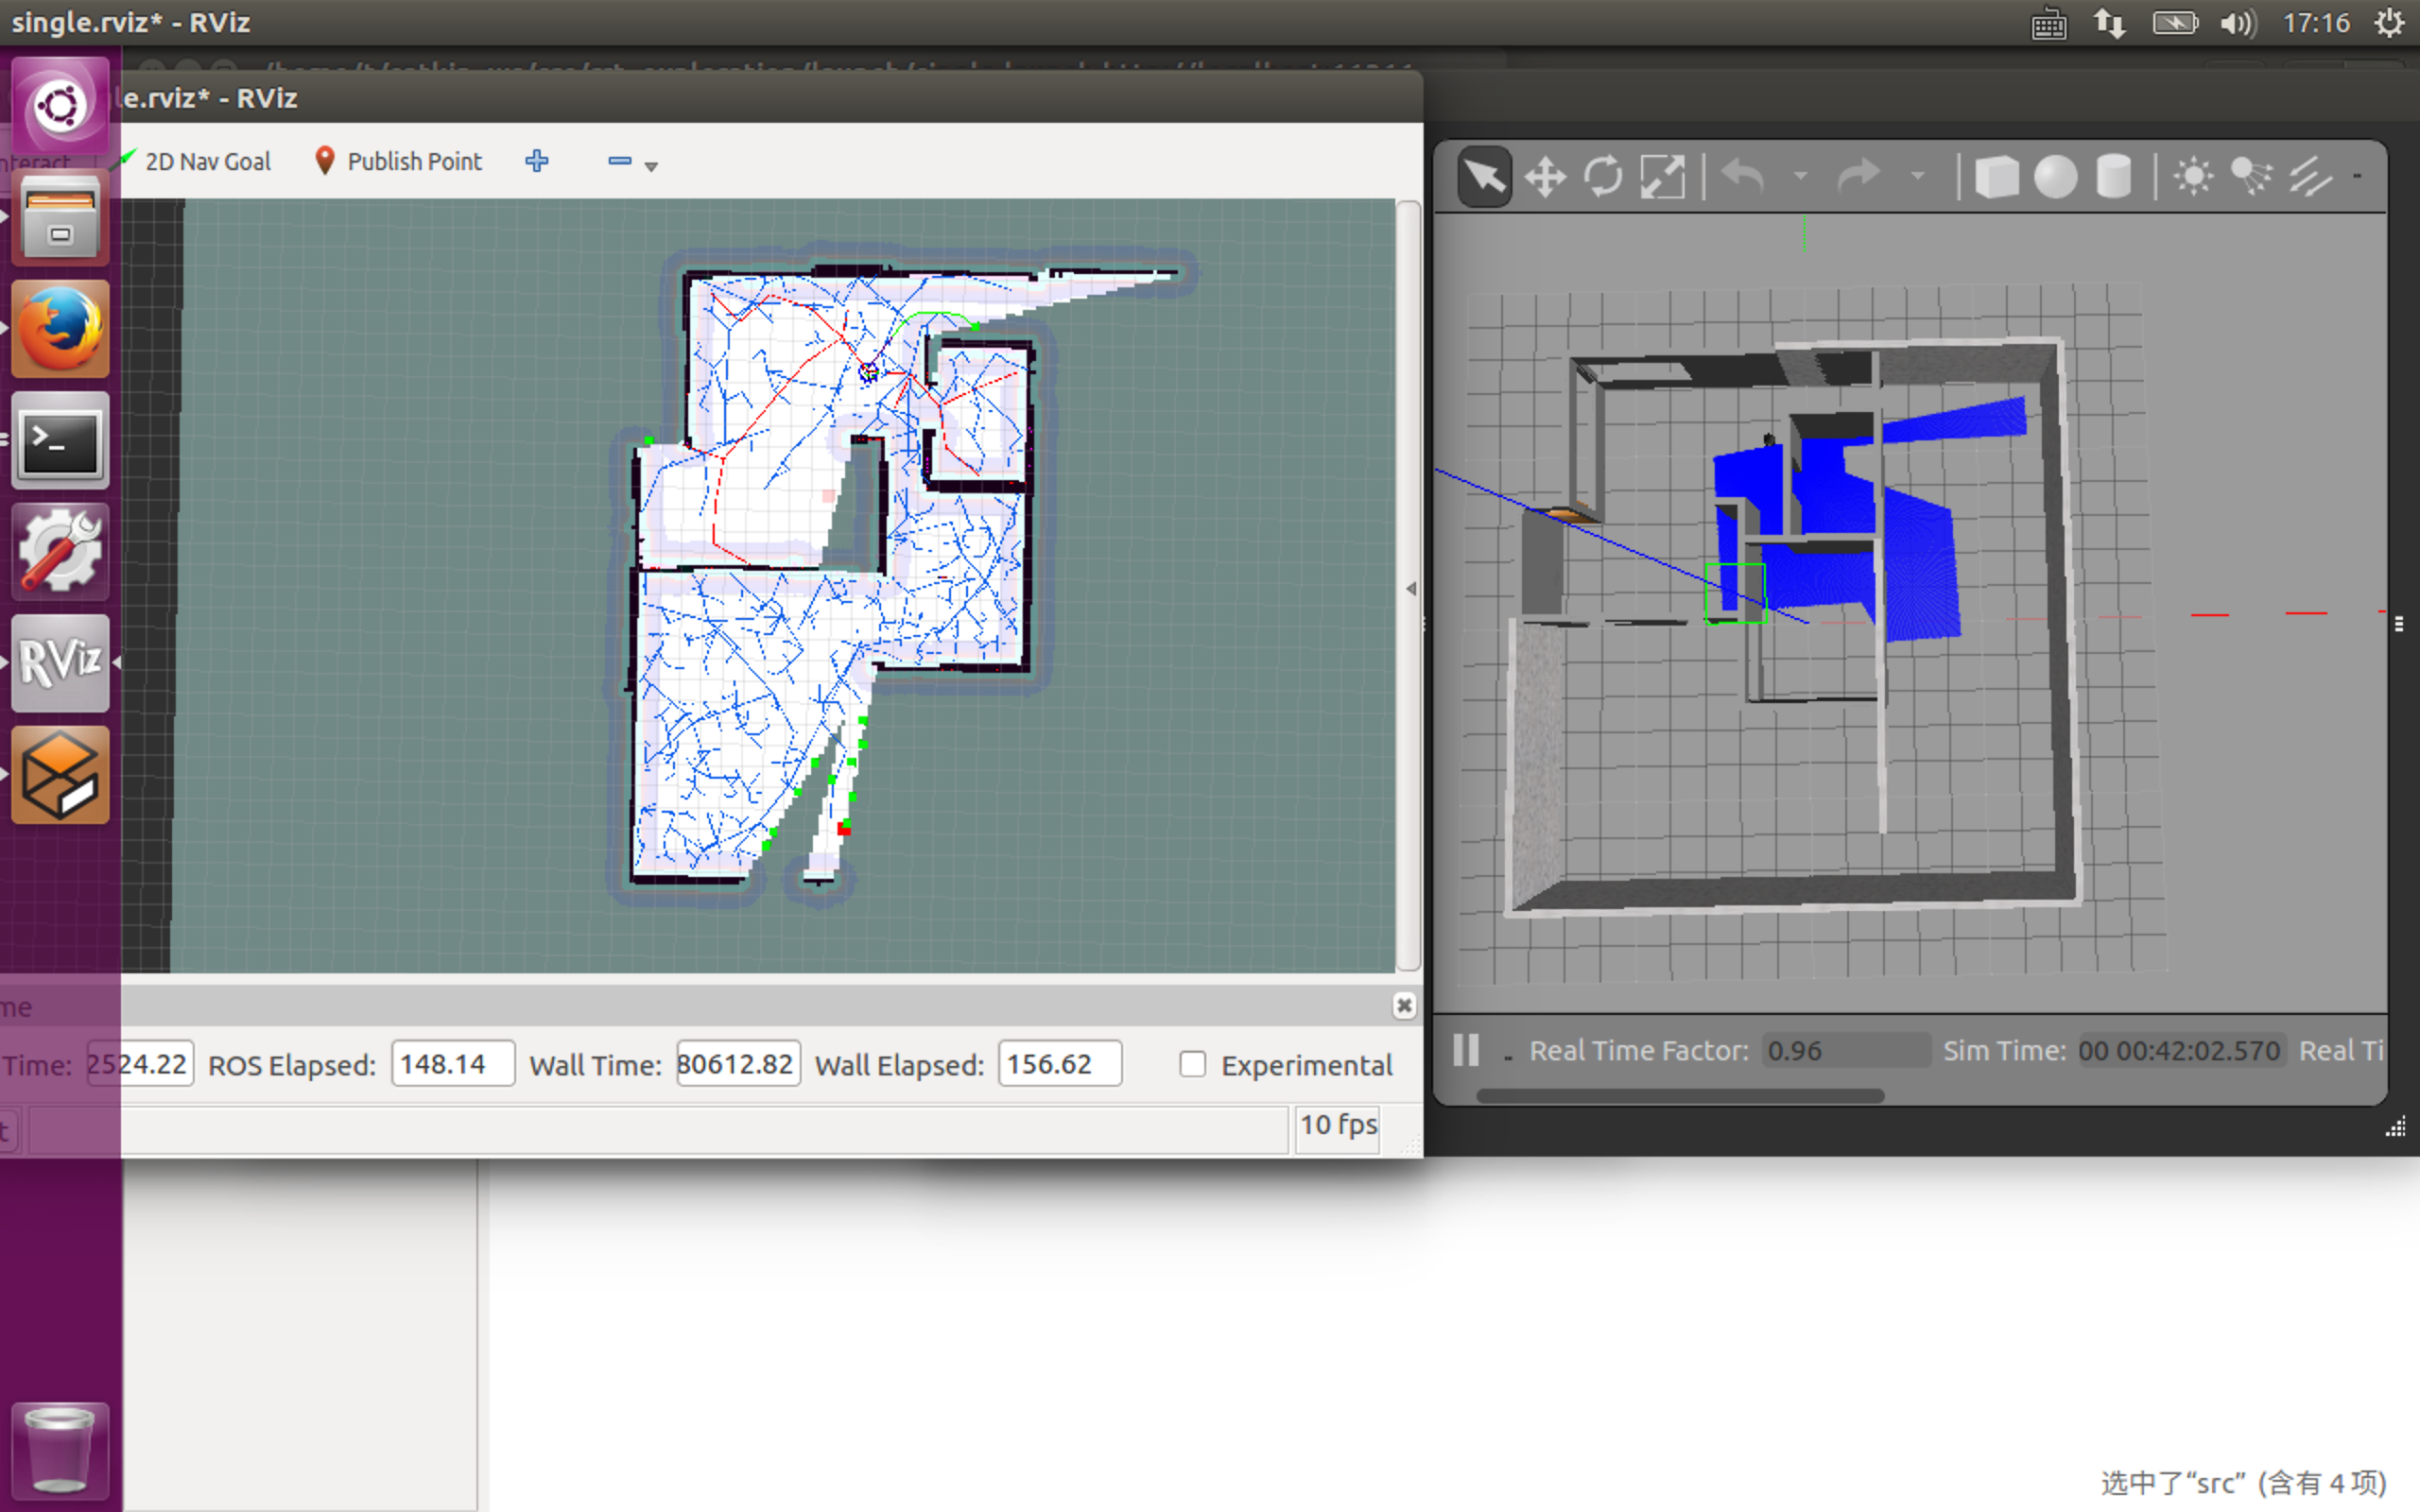Add a point light in Gazebo
Viewport: 2420px width, 1512px height.
[2193, 177]
